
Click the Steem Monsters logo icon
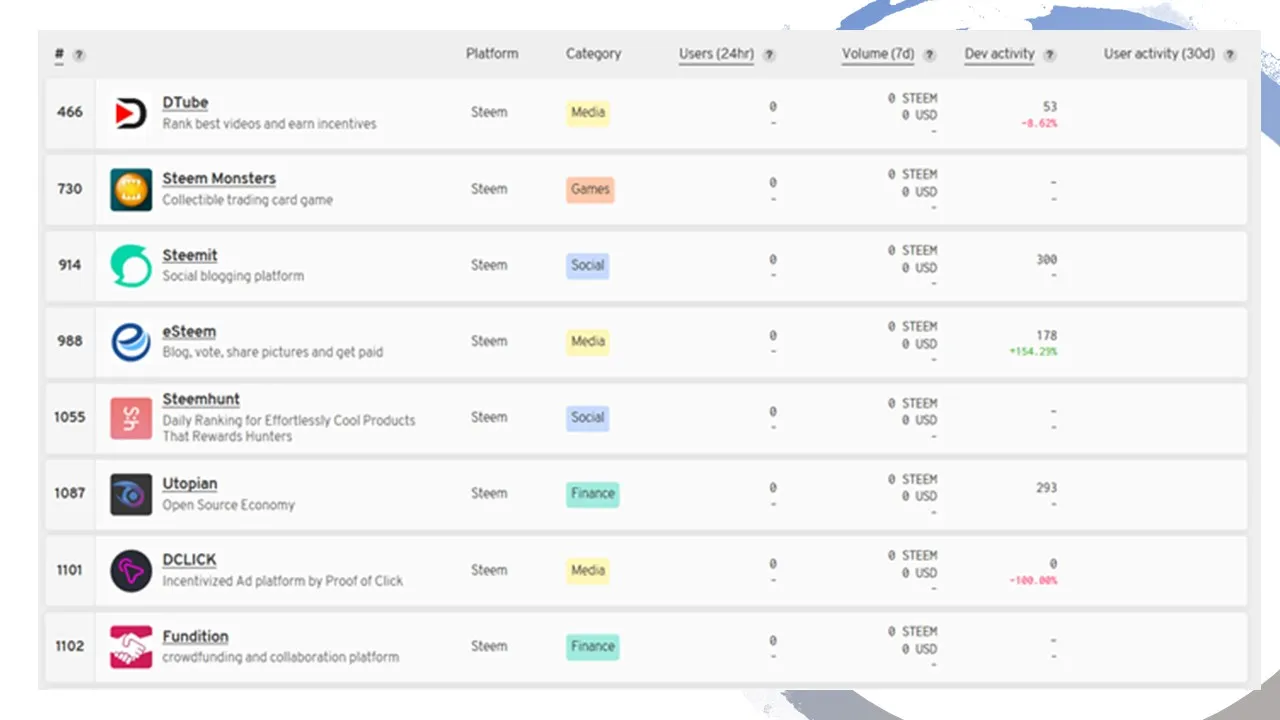coord(131,189)
